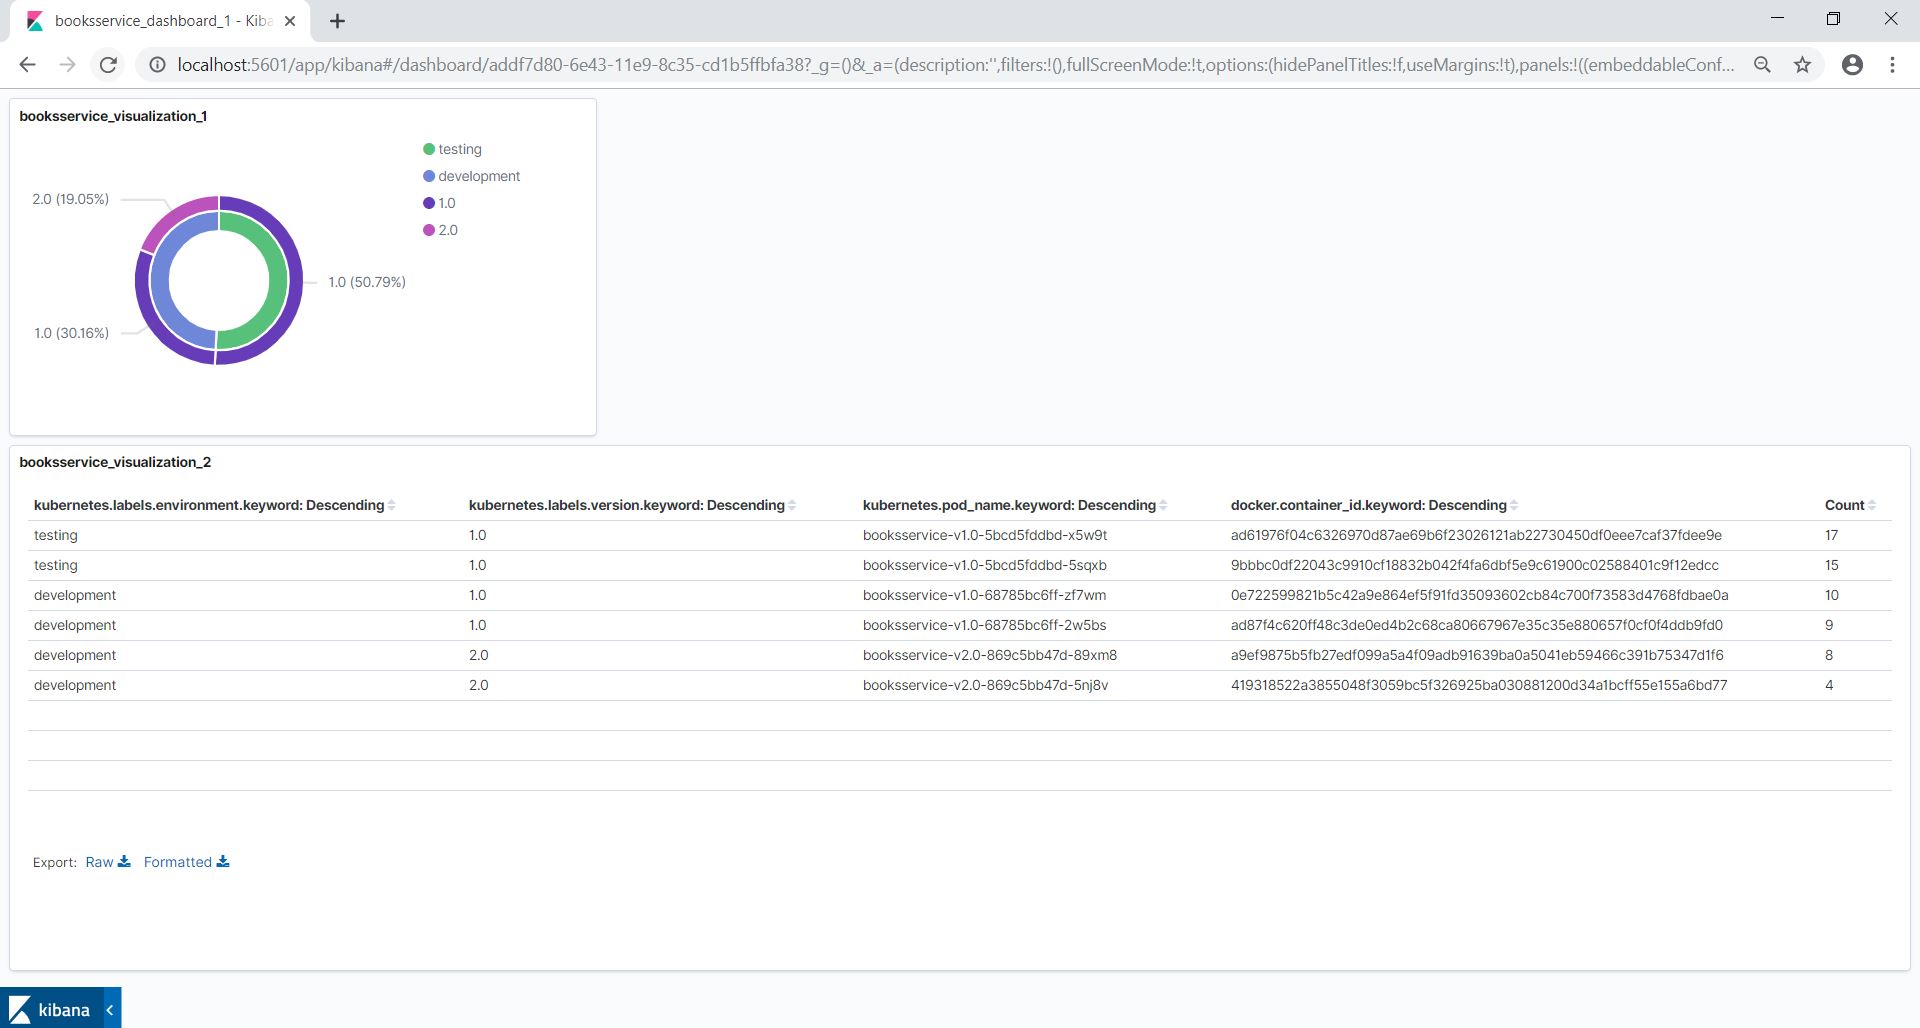Click the browser reload icon
The height and width of the screenshot is (1028, 1920).
108,65
